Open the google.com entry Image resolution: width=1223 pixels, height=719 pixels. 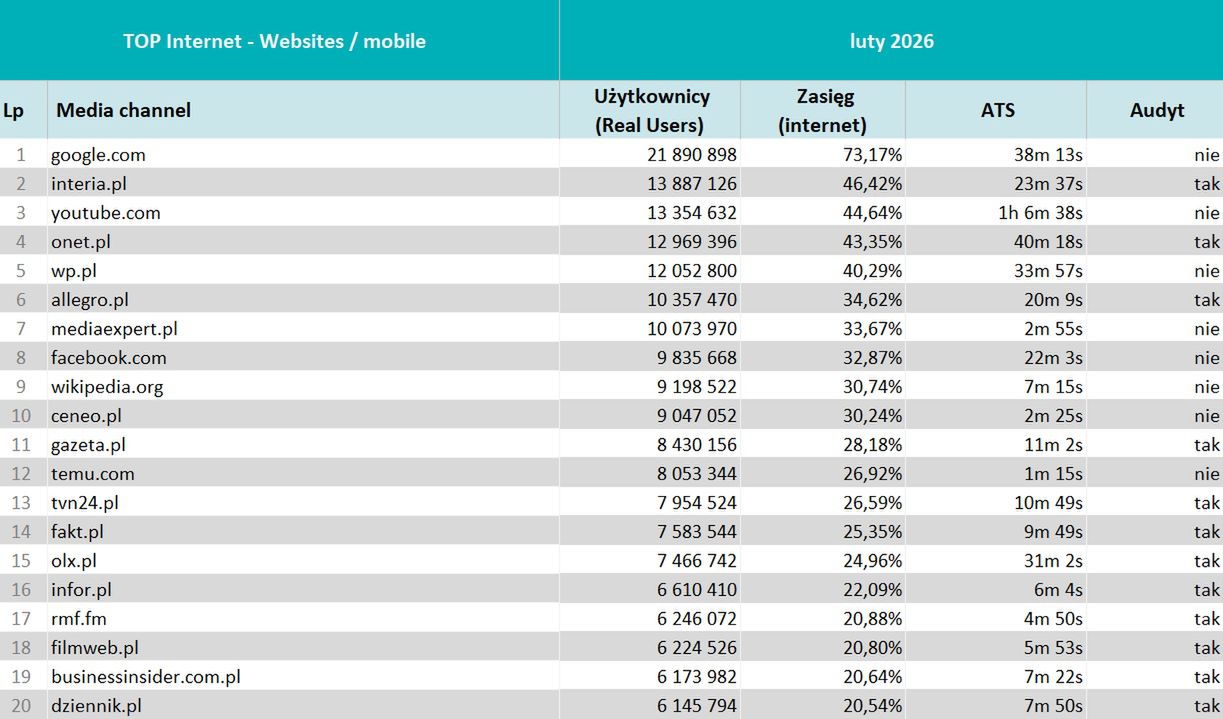point(98,155)
